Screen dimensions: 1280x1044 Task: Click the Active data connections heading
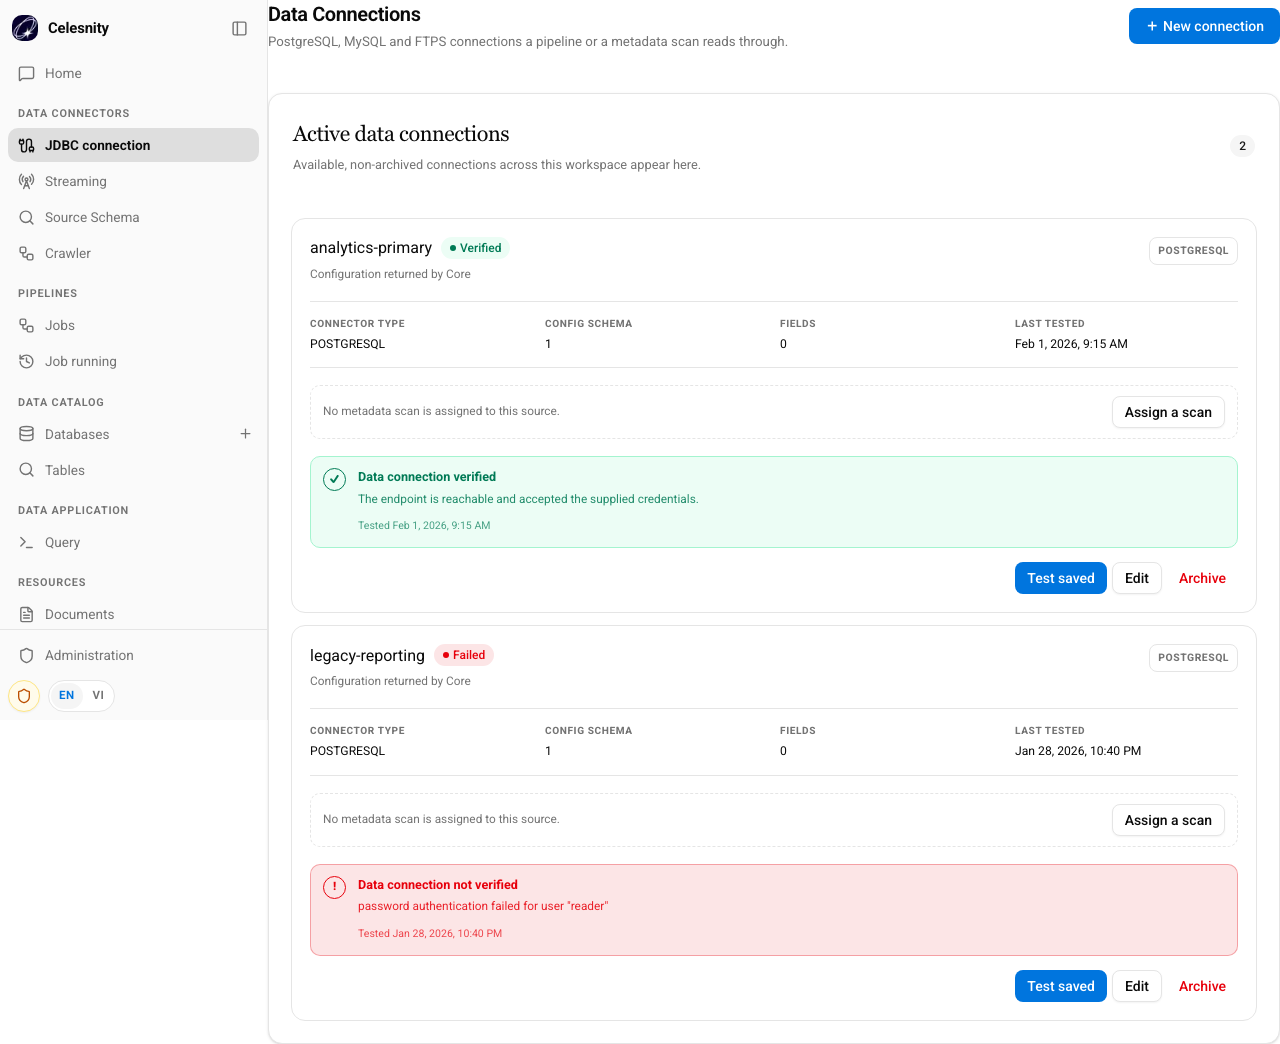401,134
